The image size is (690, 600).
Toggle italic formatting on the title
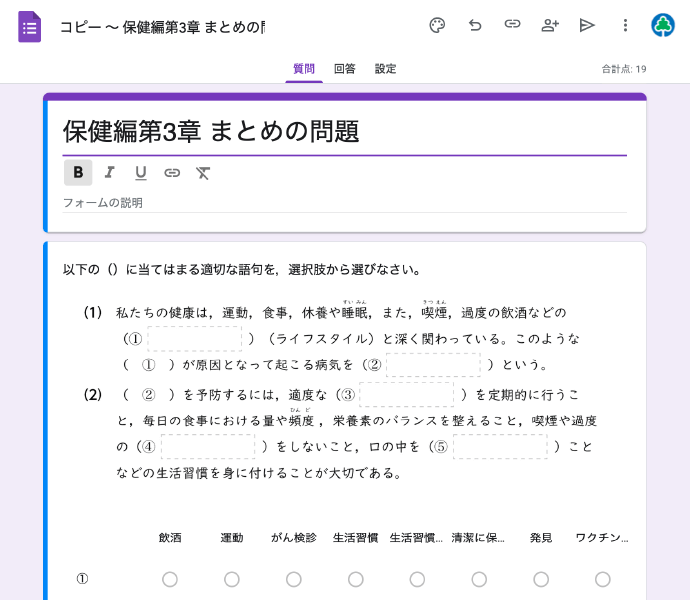[x=109, y=173]
